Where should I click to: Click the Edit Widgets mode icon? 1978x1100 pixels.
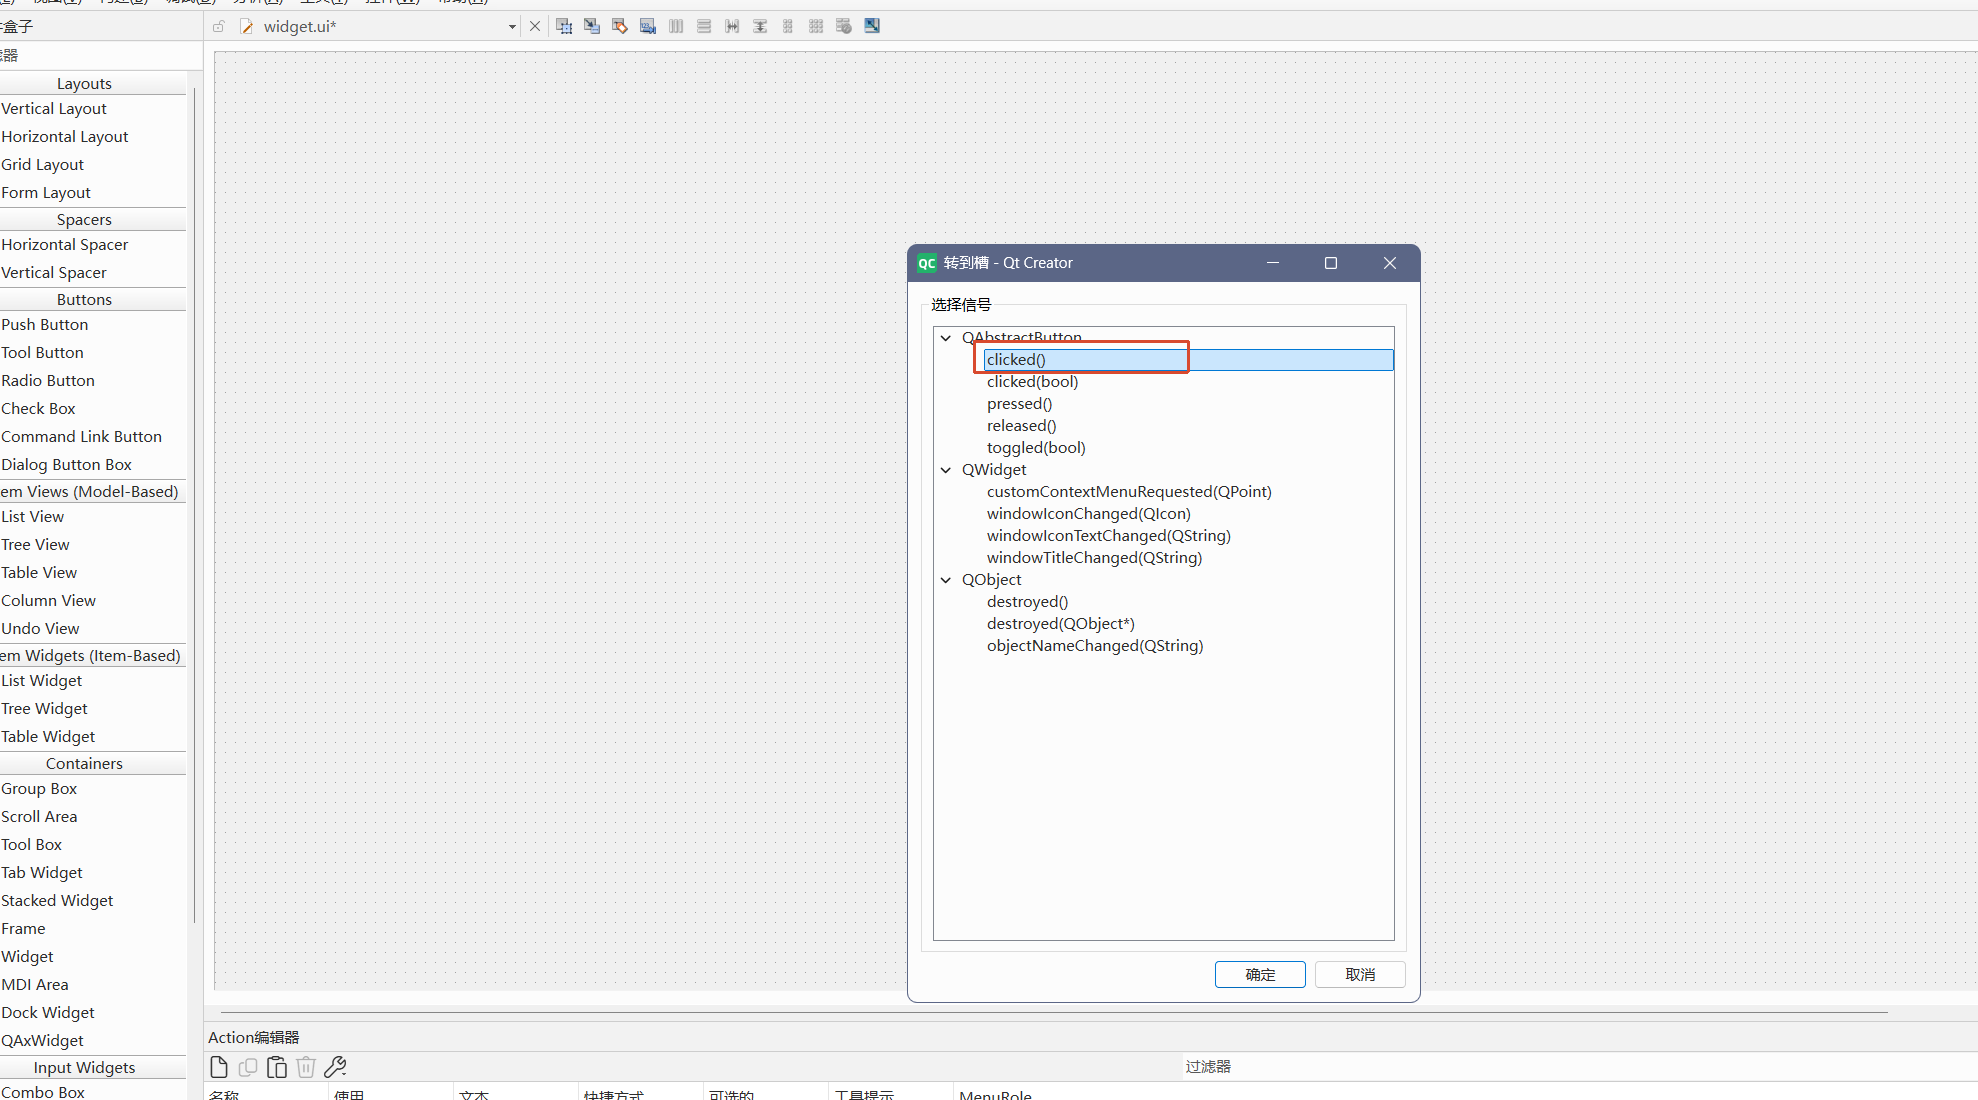coord(564,26)
